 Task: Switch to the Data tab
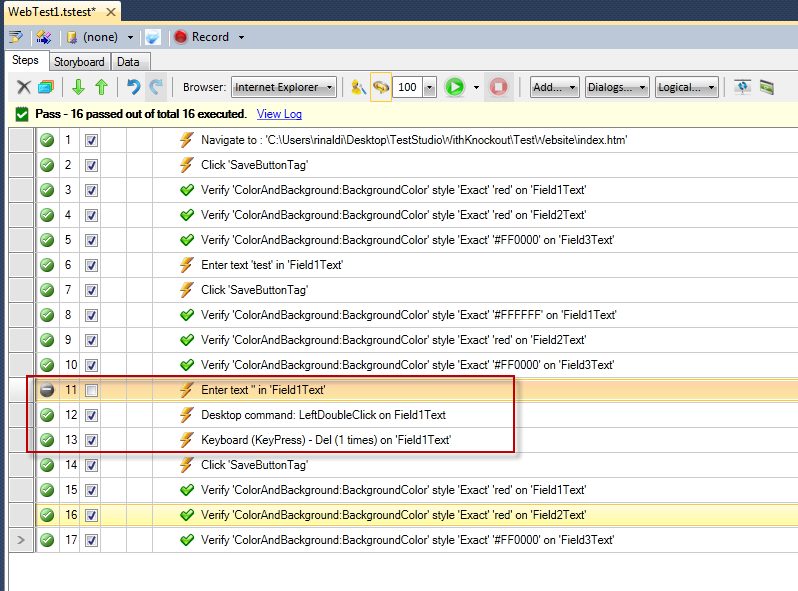128,62
